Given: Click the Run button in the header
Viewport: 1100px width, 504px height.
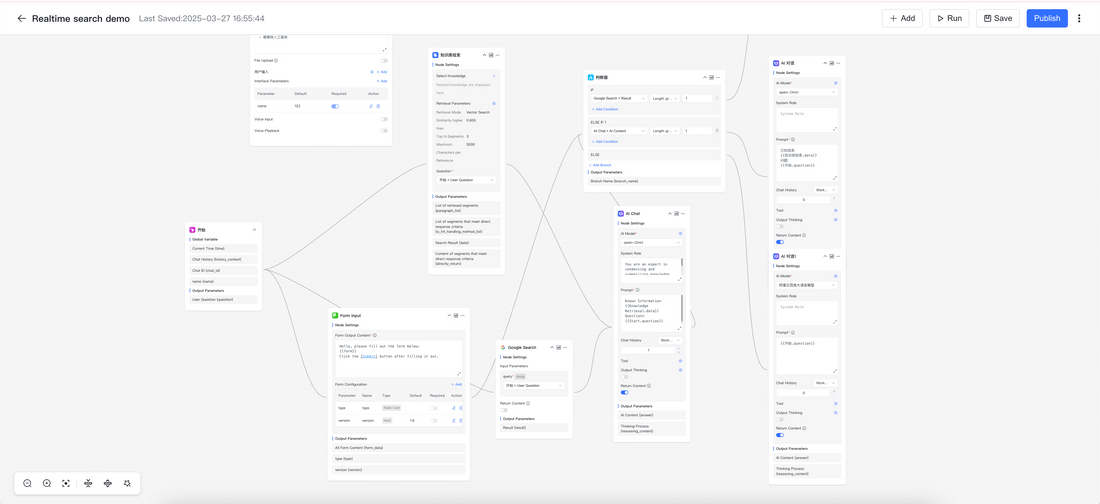Looking at the screenshot, I should (949, 18).
